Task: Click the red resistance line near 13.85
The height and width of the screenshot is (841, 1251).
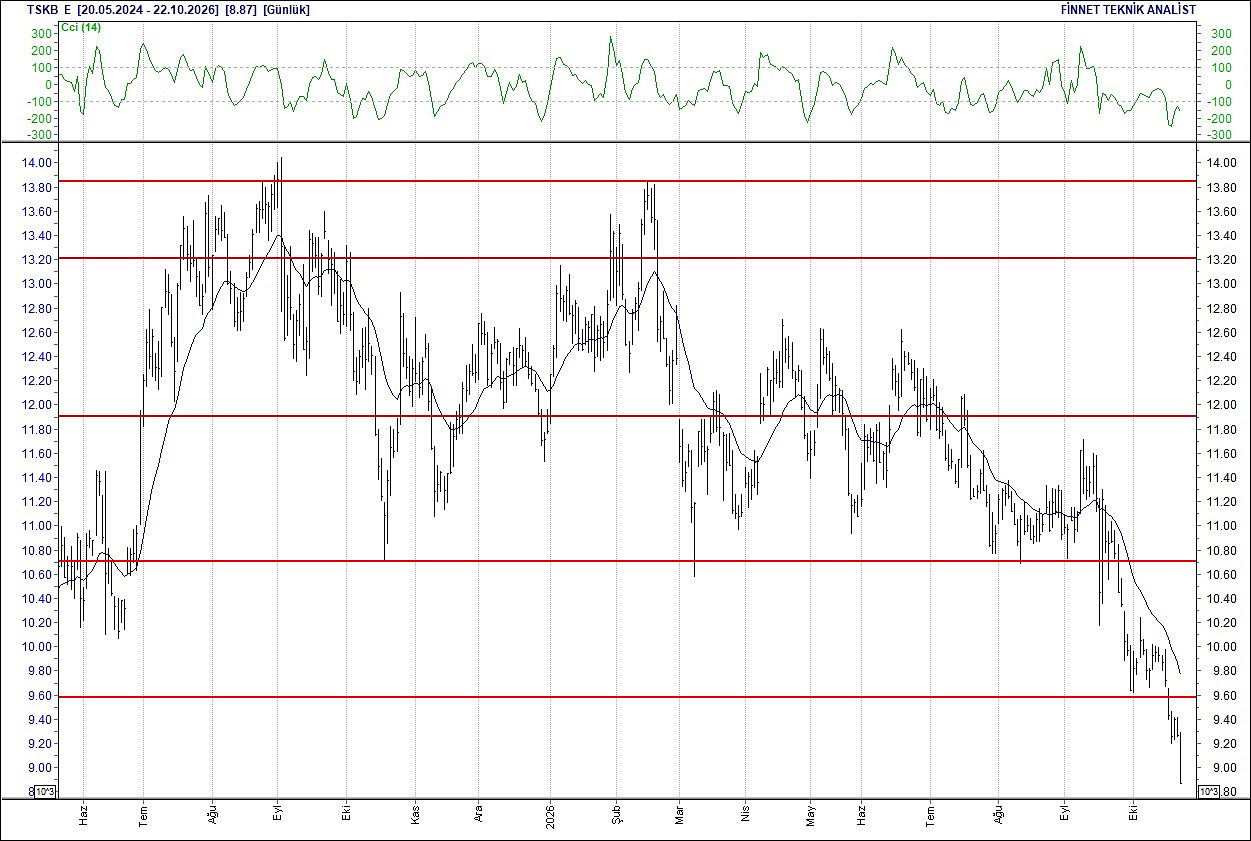Action: pos(625,181)
